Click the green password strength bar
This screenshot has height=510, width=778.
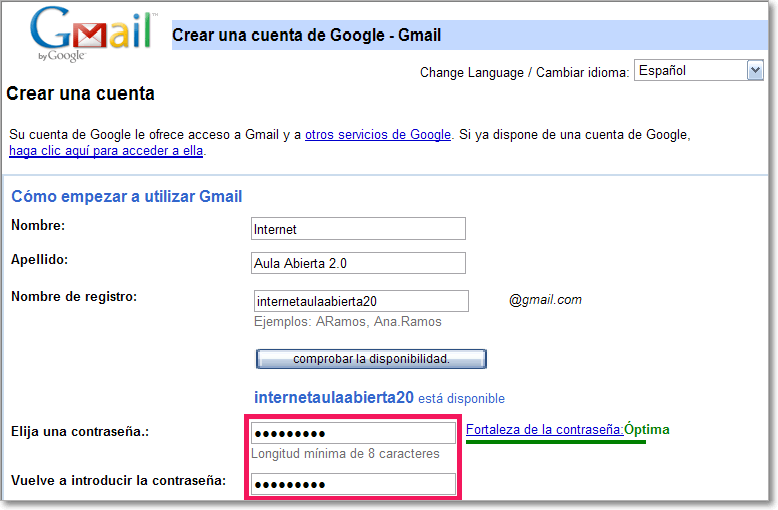[556, 442]
